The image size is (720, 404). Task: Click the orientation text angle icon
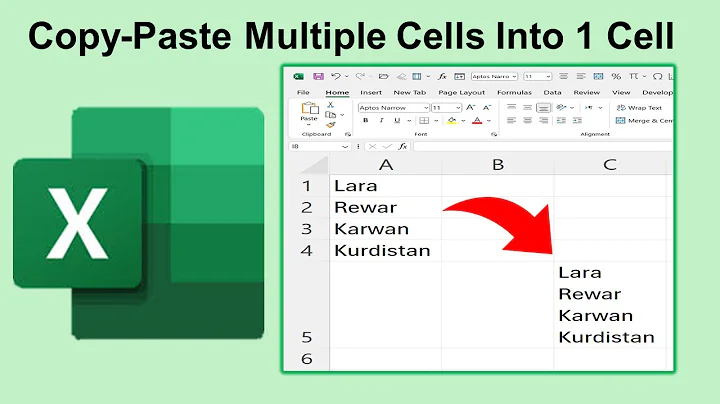click(x=561, y=107)
